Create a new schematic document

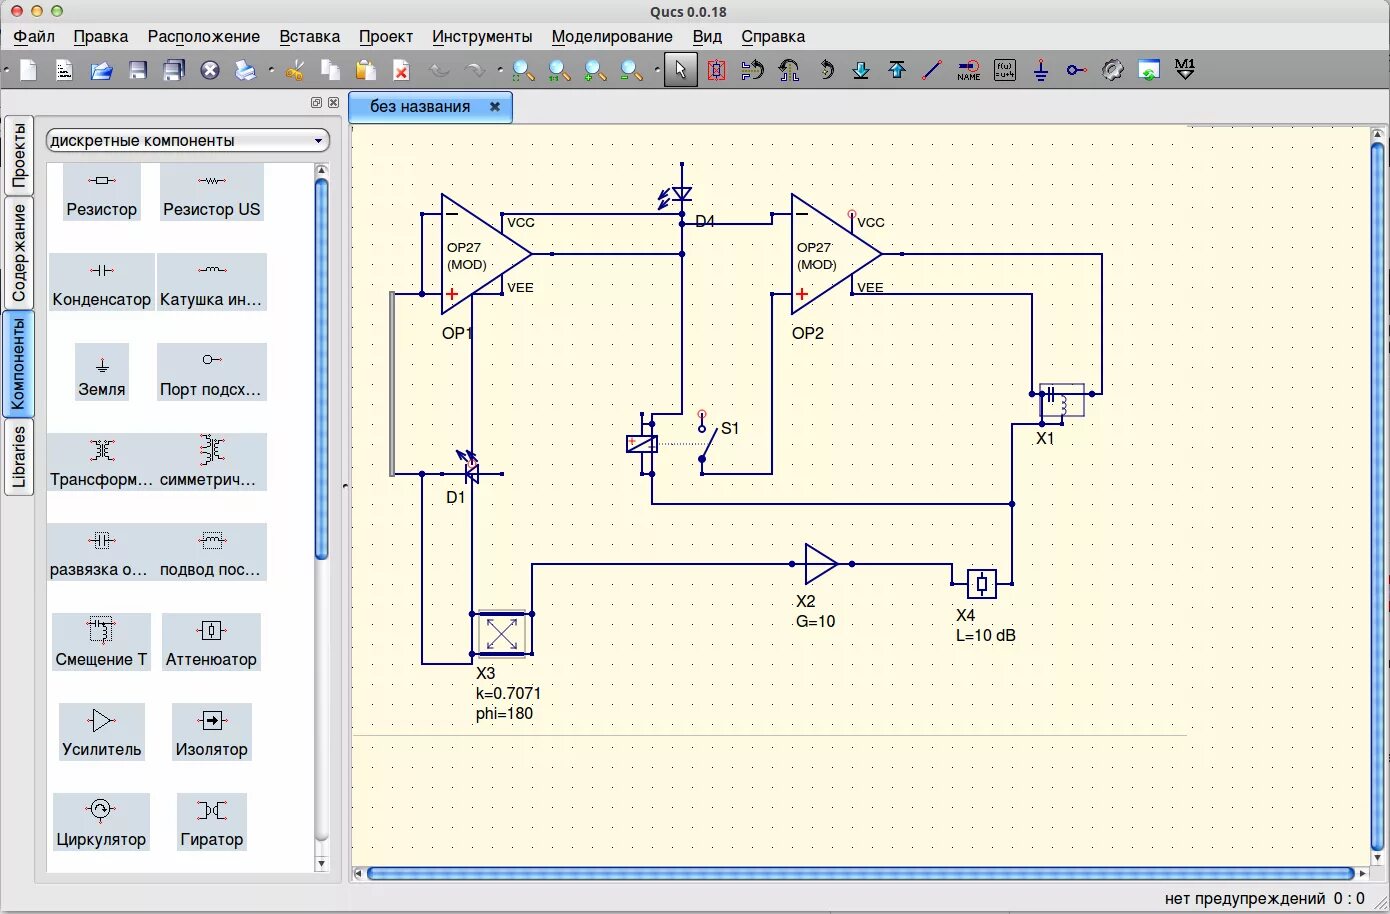coord(28,70)
